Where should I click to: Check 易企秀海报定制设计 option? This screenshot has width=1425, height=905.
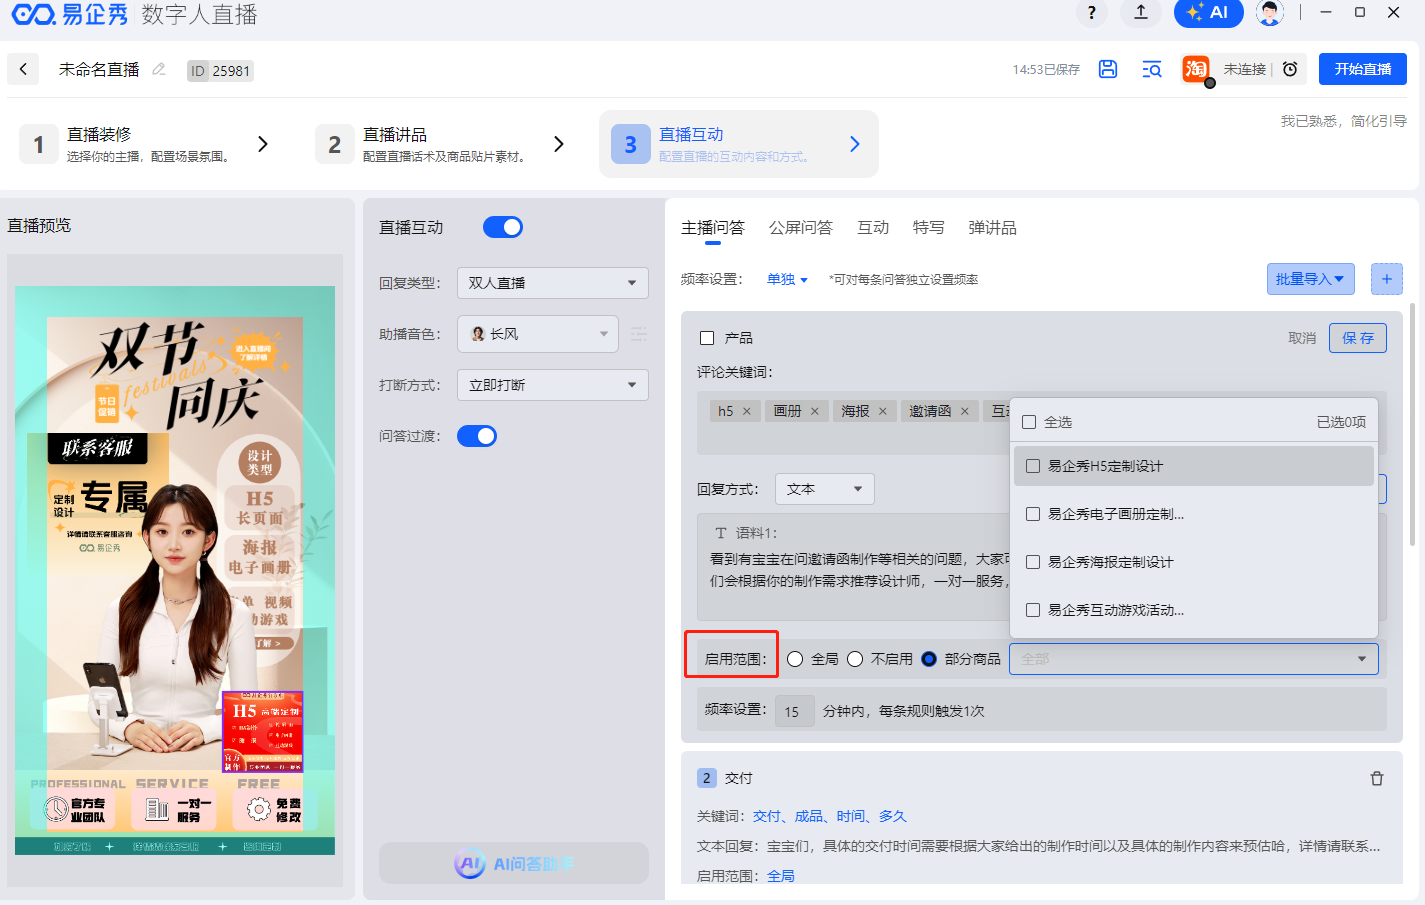[1033, 562]
